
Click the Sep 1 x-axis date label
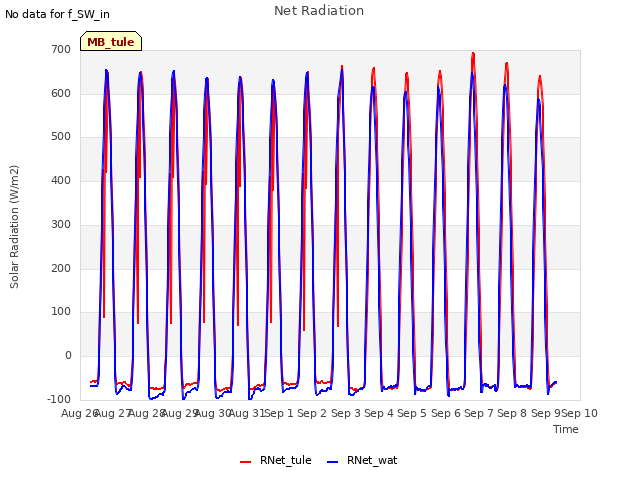(279, 413)
